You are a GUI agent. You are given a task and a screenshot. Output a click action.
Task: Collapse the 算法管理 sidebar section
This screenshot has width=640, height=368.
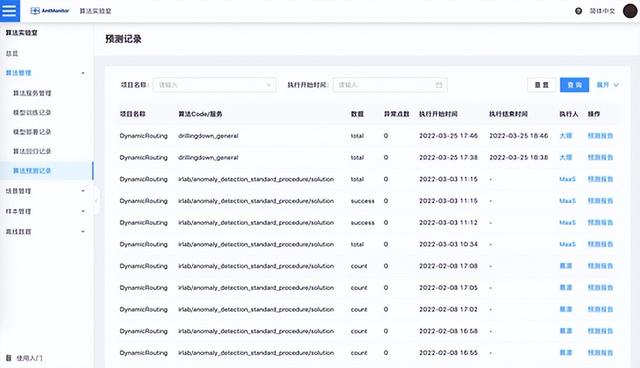[83, 73]
